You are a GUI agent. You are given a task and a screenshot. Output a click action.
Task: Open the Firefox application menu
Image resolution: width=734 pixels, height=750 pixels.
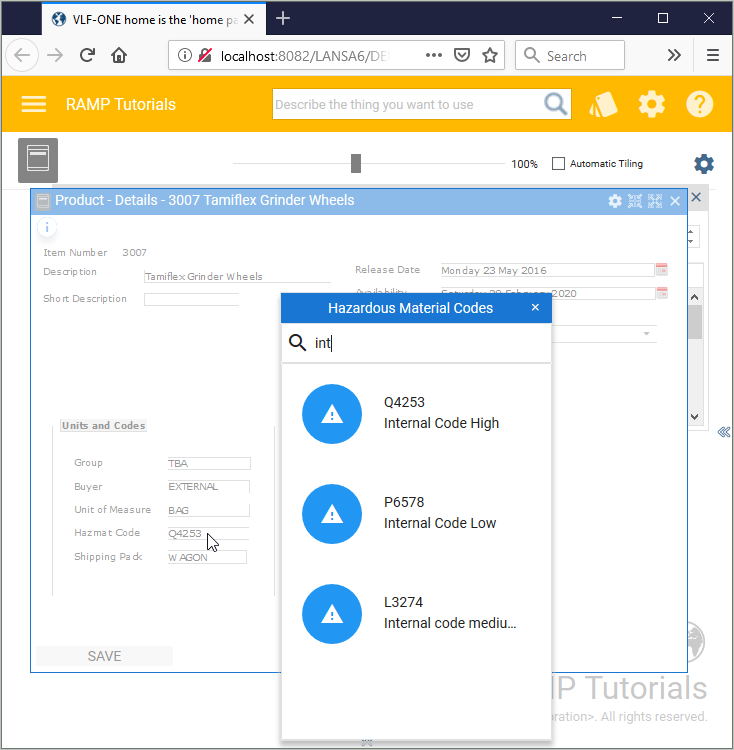point(712,55)
